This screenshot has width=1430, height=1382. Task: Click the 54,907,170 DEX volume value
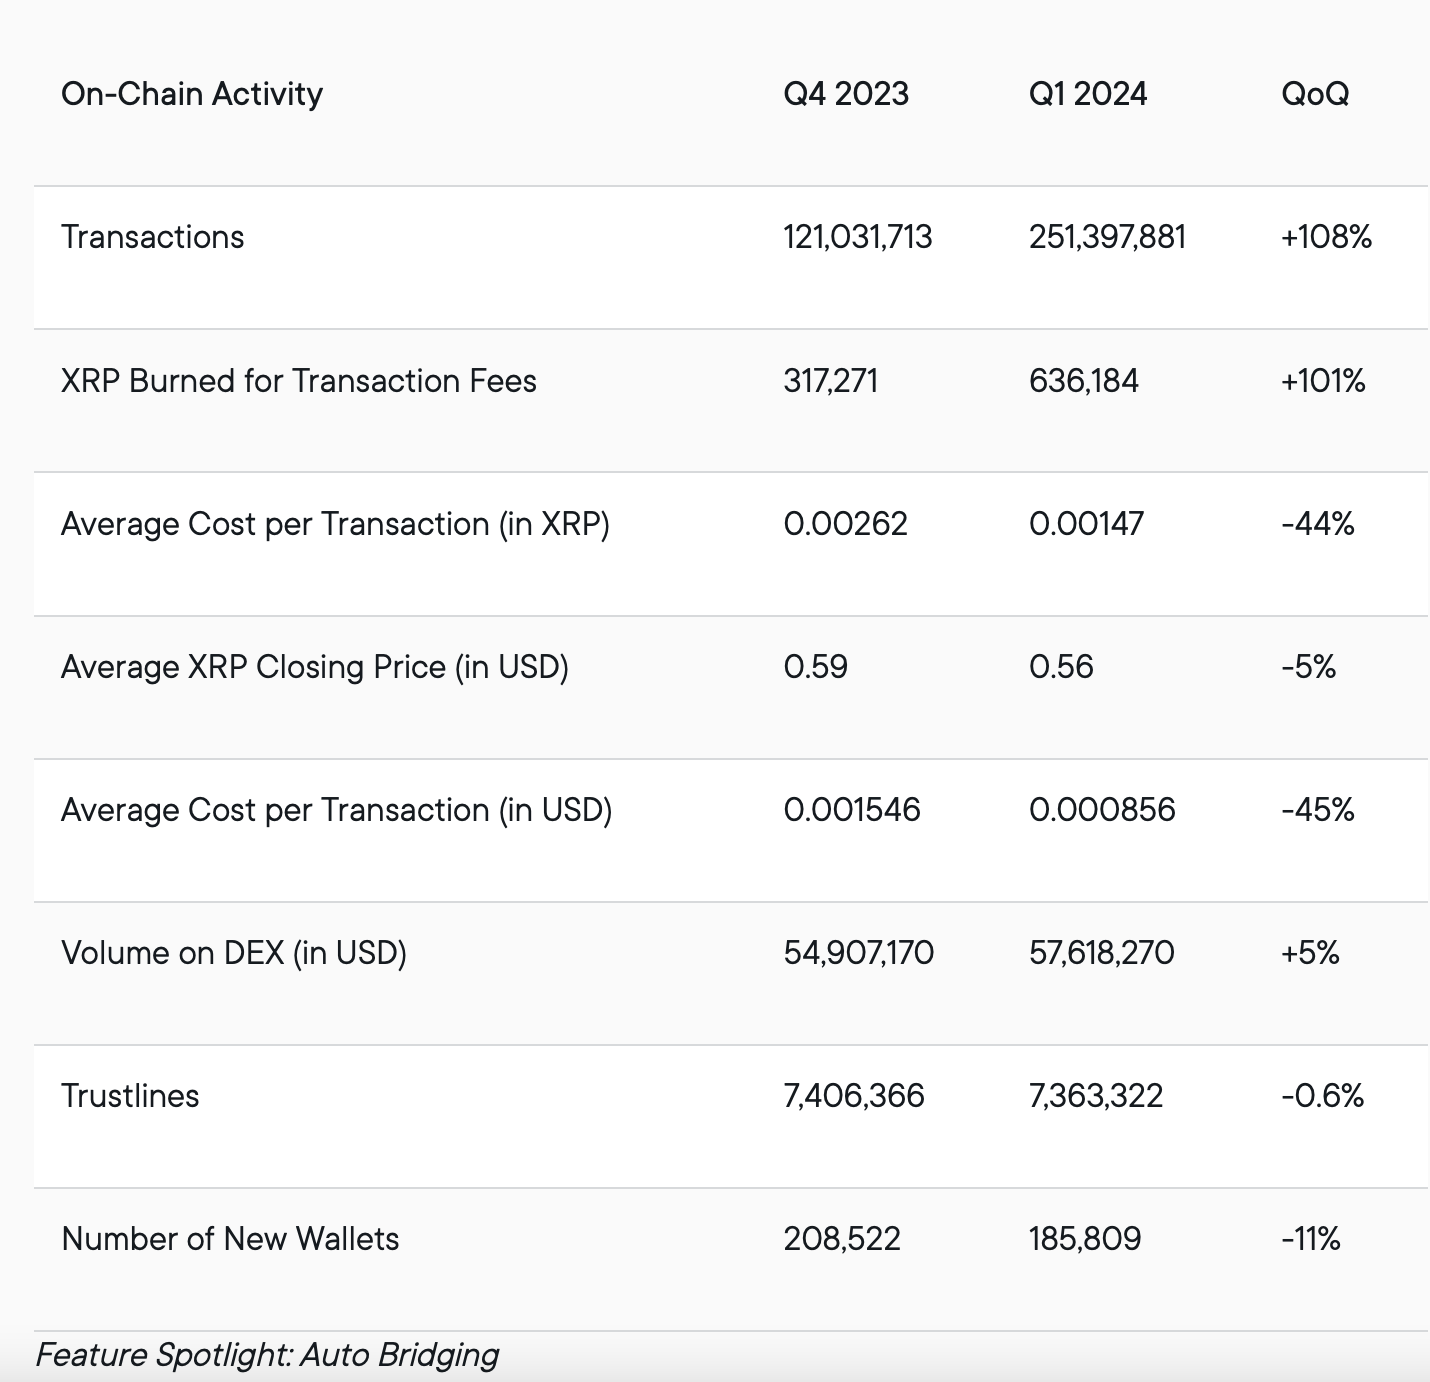pos(859,953)
